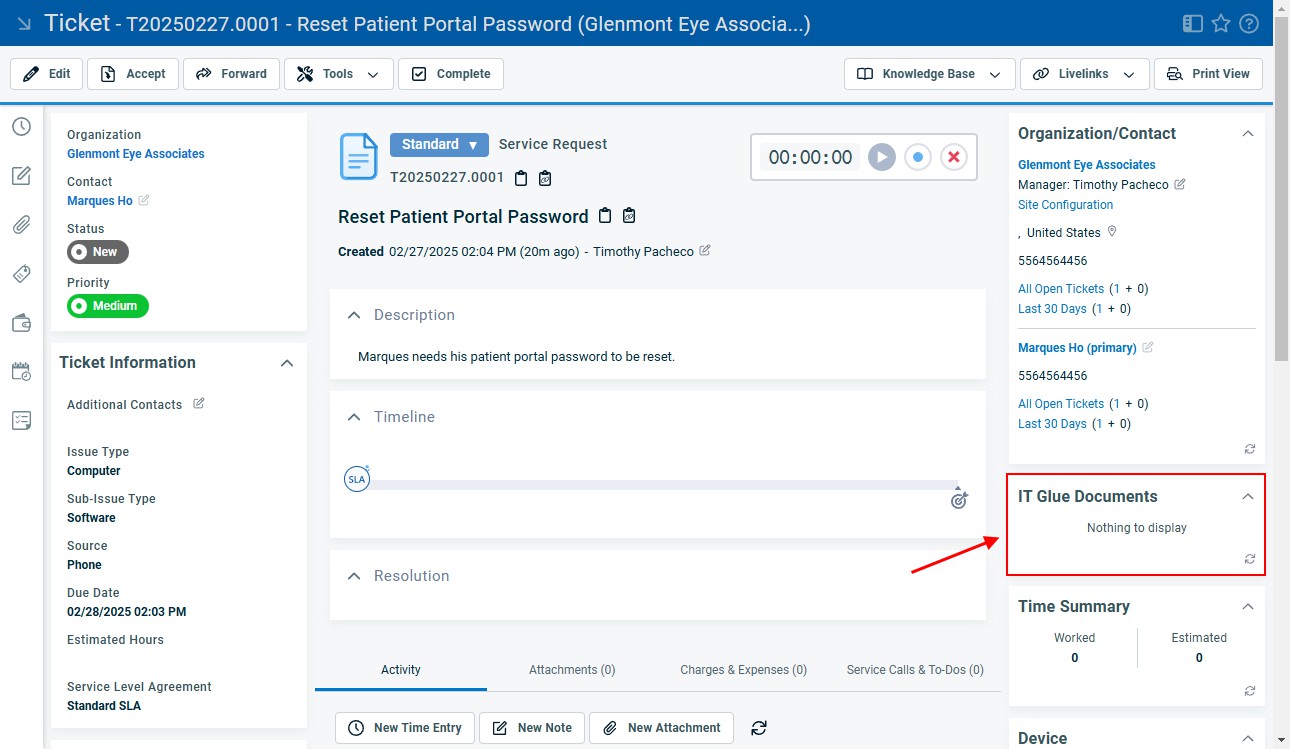Image resolution: width=1290 pixels, height=749 pixels.
Task: Open the wallet charges icon in left sidebar
Action: point(21,323)
